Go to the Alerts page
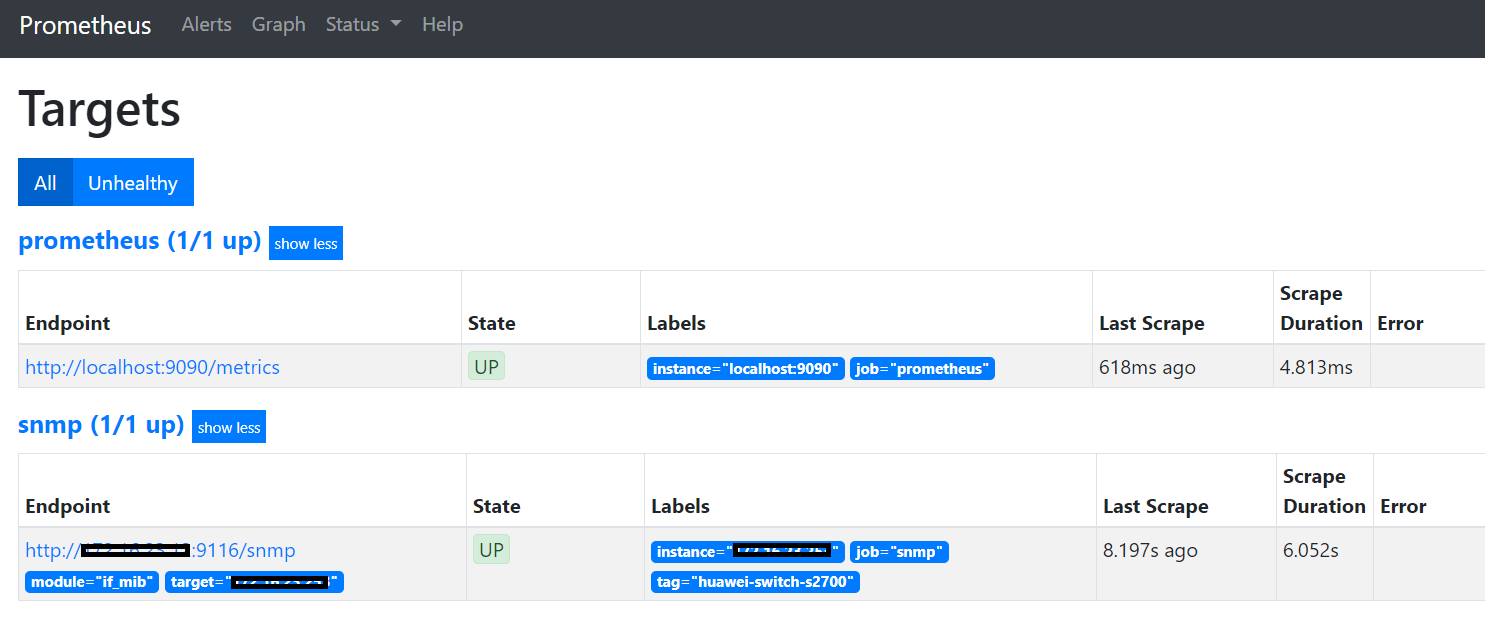 click(206, 25)
